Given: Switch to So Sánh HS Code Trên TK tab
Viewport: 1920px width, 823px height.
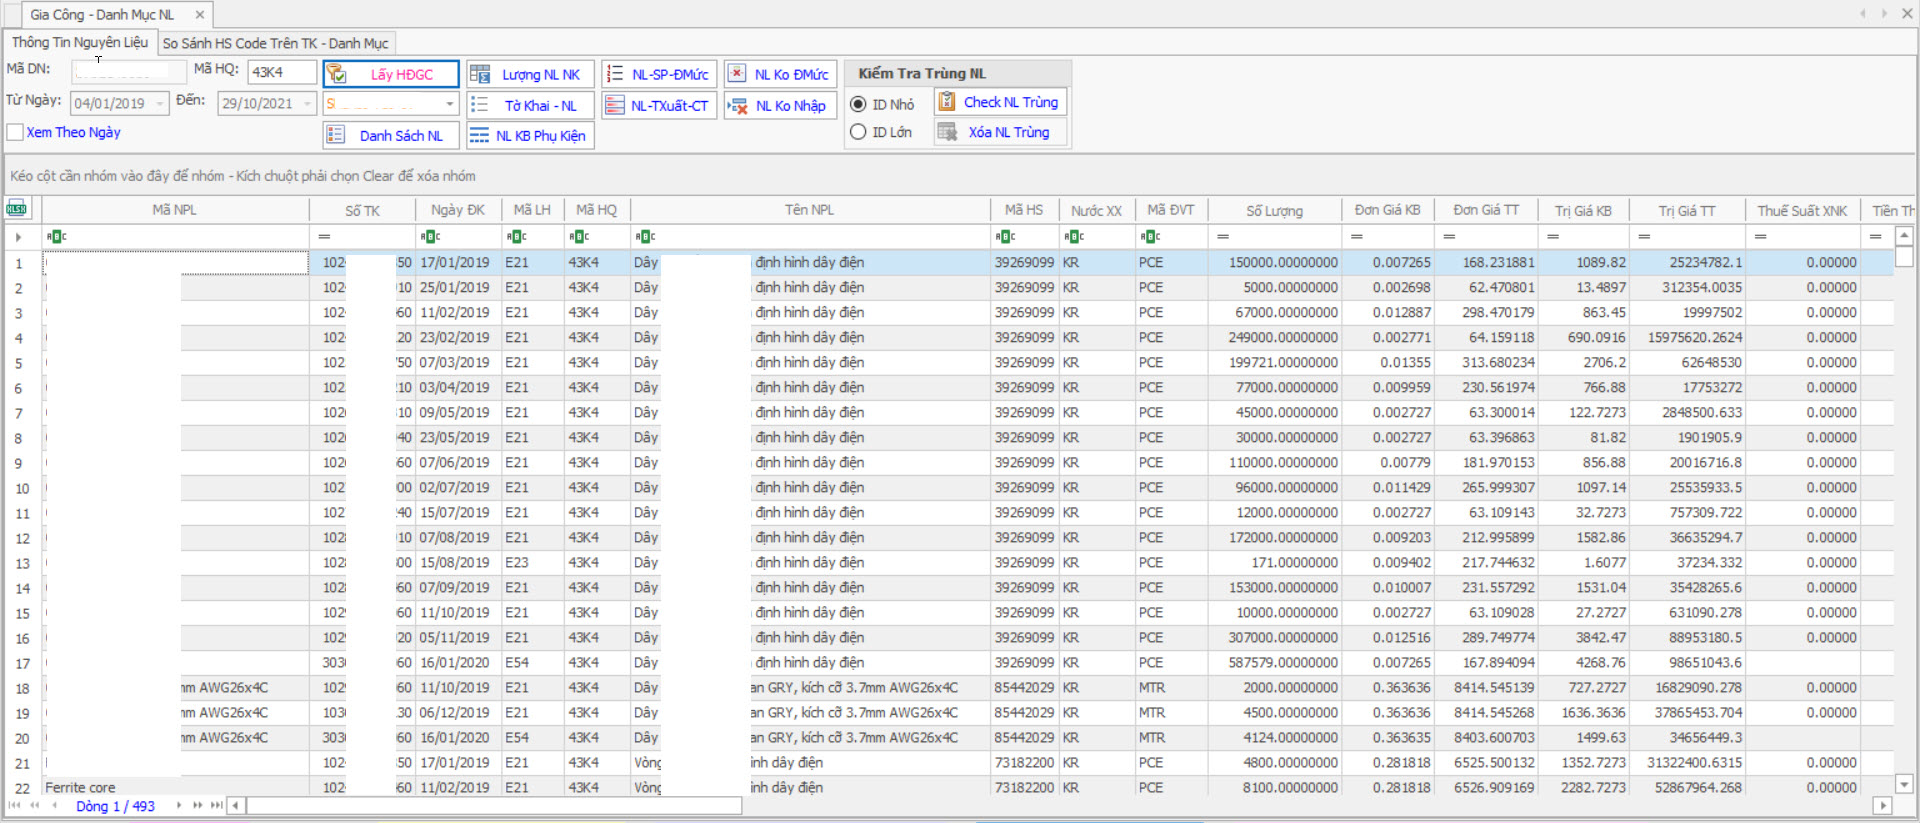Looking at the screenshot, I should tap(275, 43).
